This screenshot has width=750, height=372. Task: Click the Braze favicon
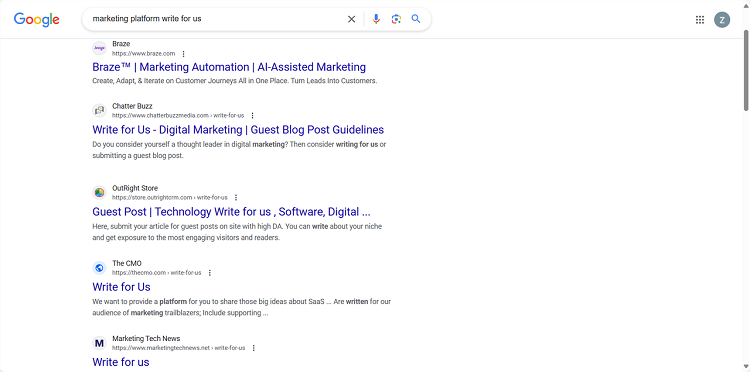[99, 48]
